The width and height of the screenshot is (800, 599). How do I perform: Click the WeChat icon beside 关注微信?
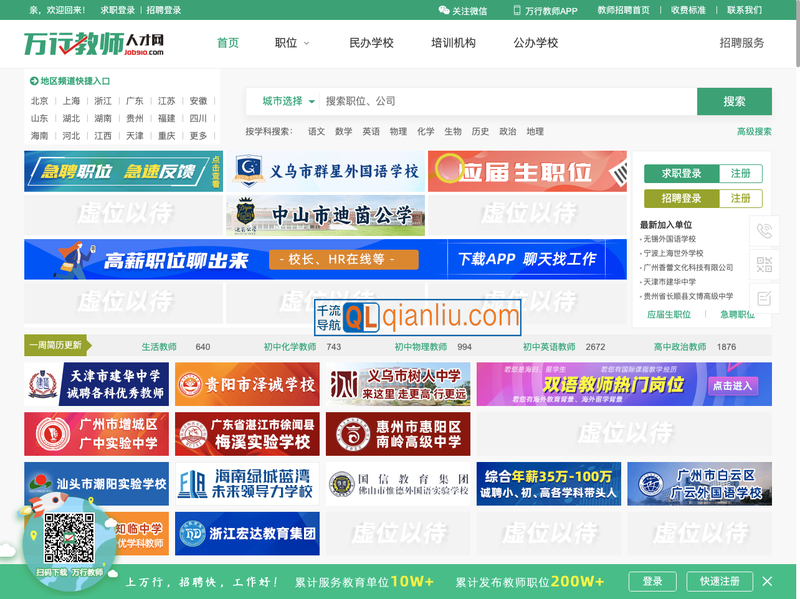[x=443, y=12]
